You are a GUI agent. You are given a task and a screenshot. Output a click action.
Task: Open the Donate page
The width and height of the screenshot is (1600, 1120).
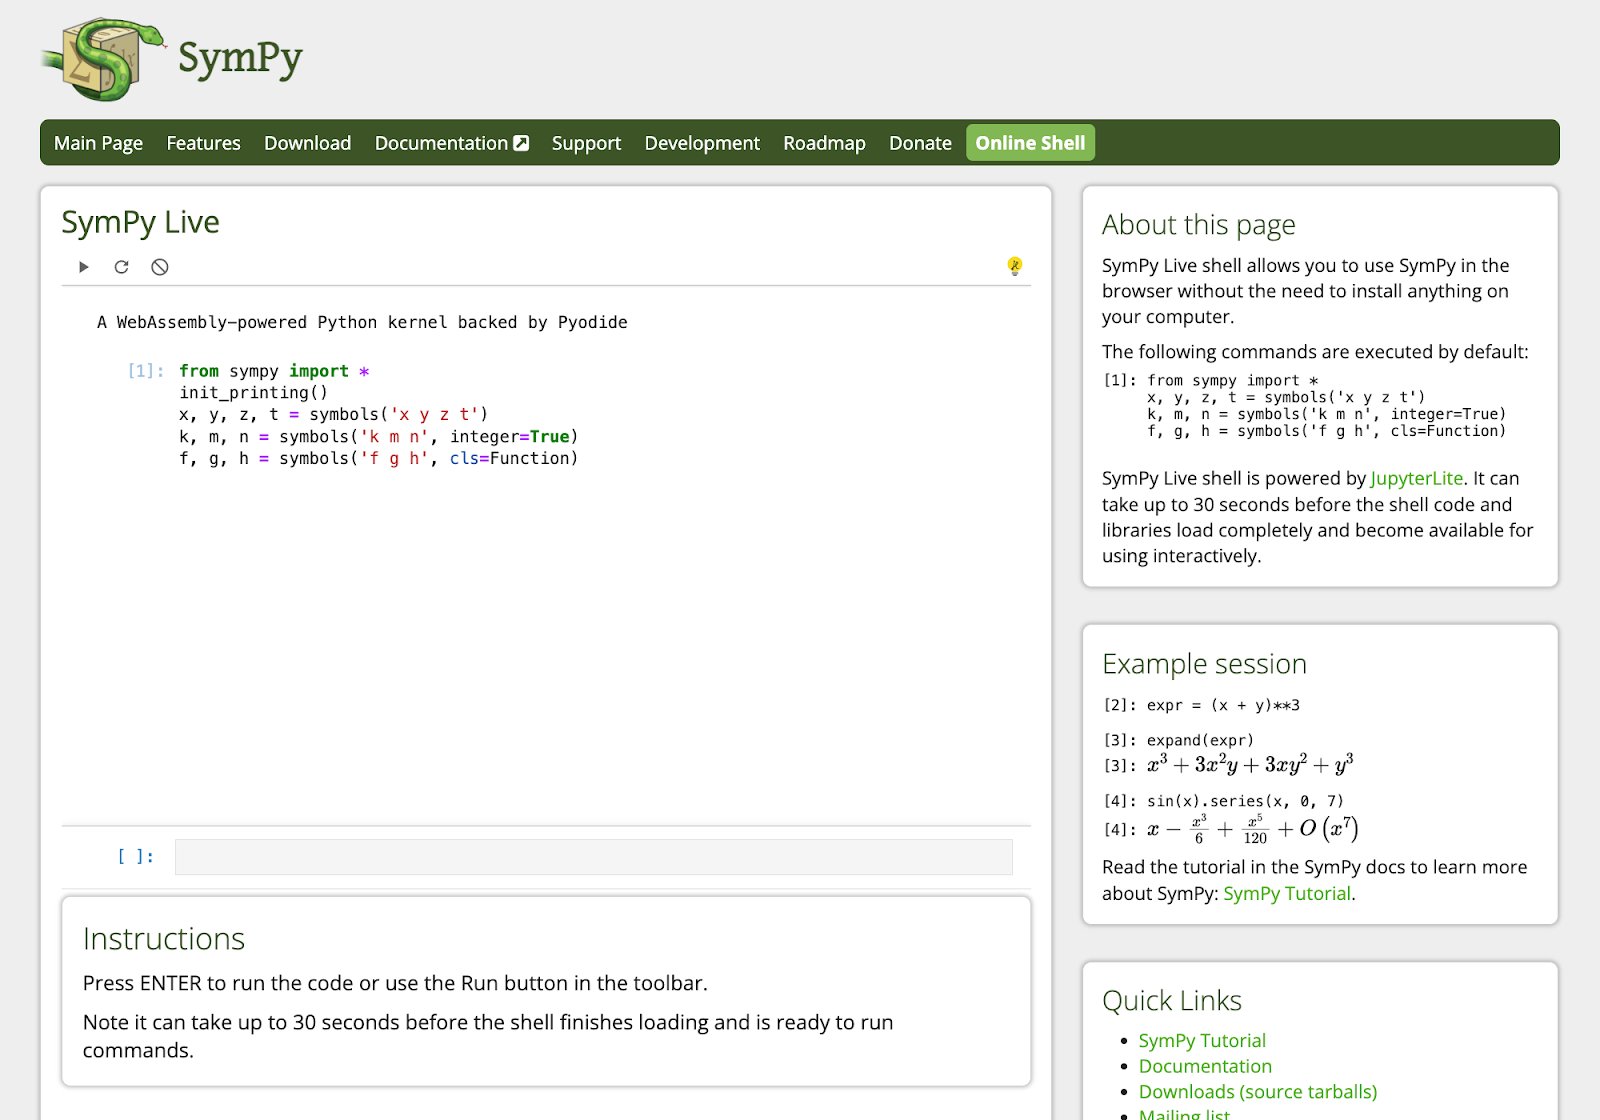[920, 143]
